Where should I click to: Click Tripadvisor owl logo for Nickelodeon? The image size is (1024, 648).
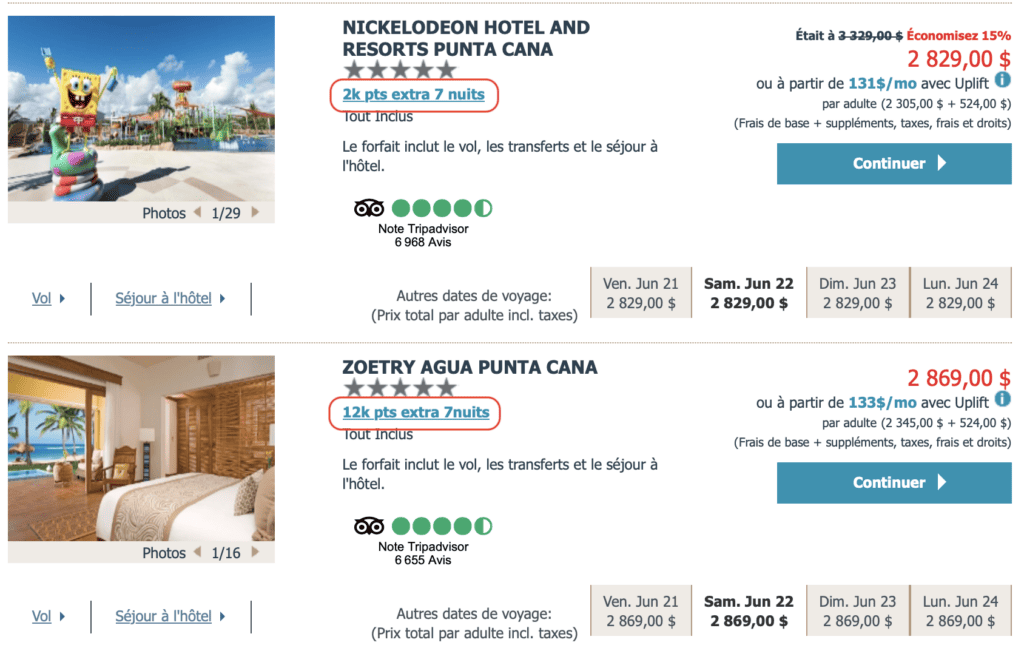tap(369, 208)
